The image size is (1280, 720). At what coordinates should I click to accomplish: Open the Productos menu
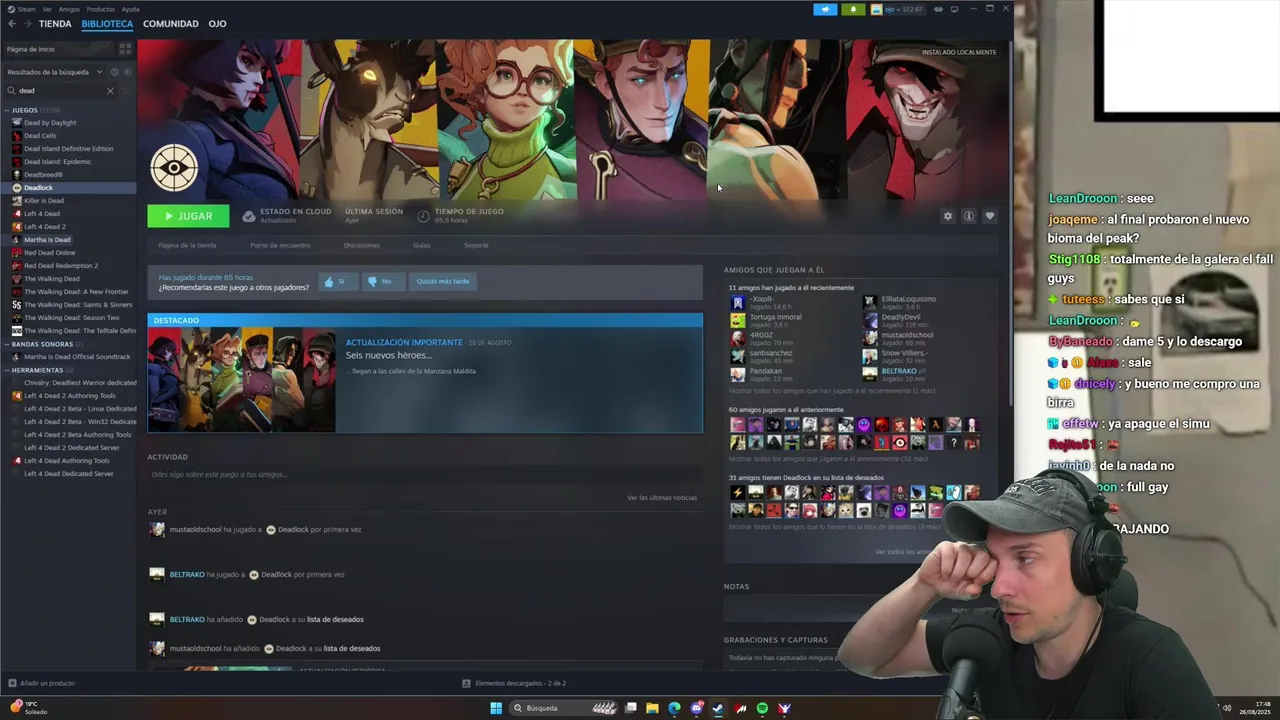coord(100,9)
